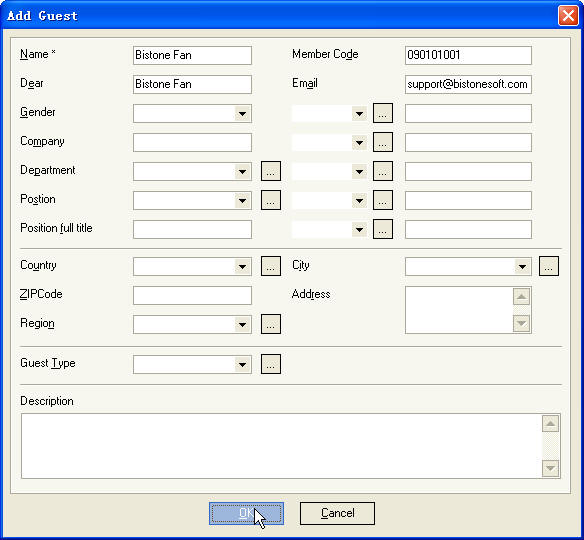Click the empty Company text field
This screenshot has width=584, height=540.
[192, 143]
